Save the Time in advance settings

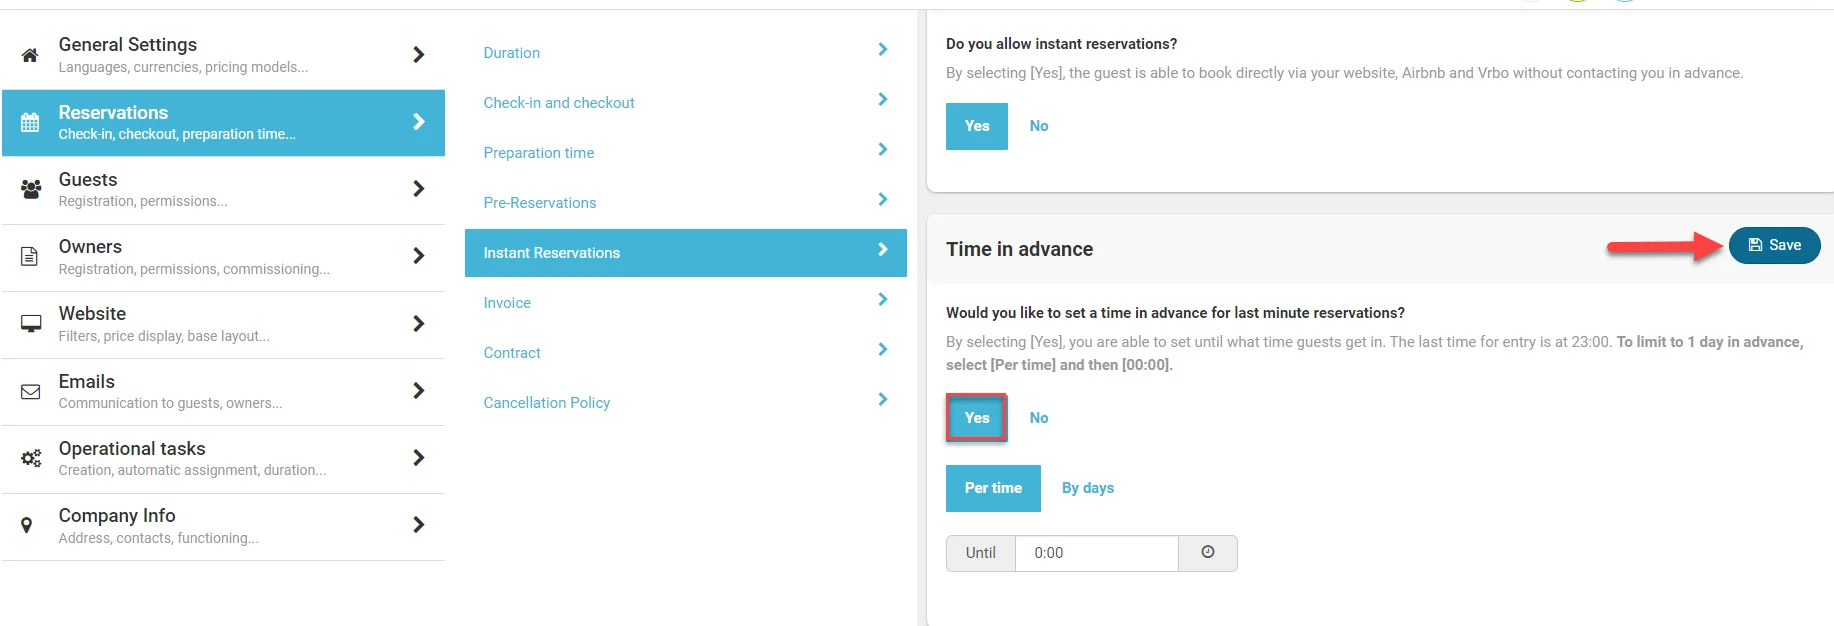tap(1773, 245)
